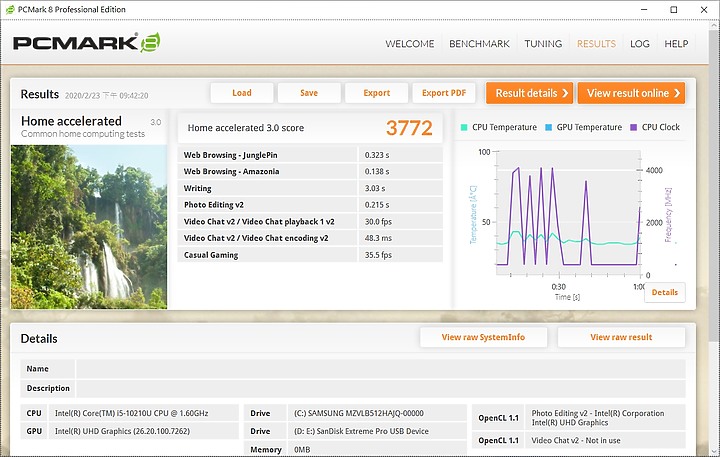
Task: Click the PCMark 8 logo
Action: (x=86, y=43)
